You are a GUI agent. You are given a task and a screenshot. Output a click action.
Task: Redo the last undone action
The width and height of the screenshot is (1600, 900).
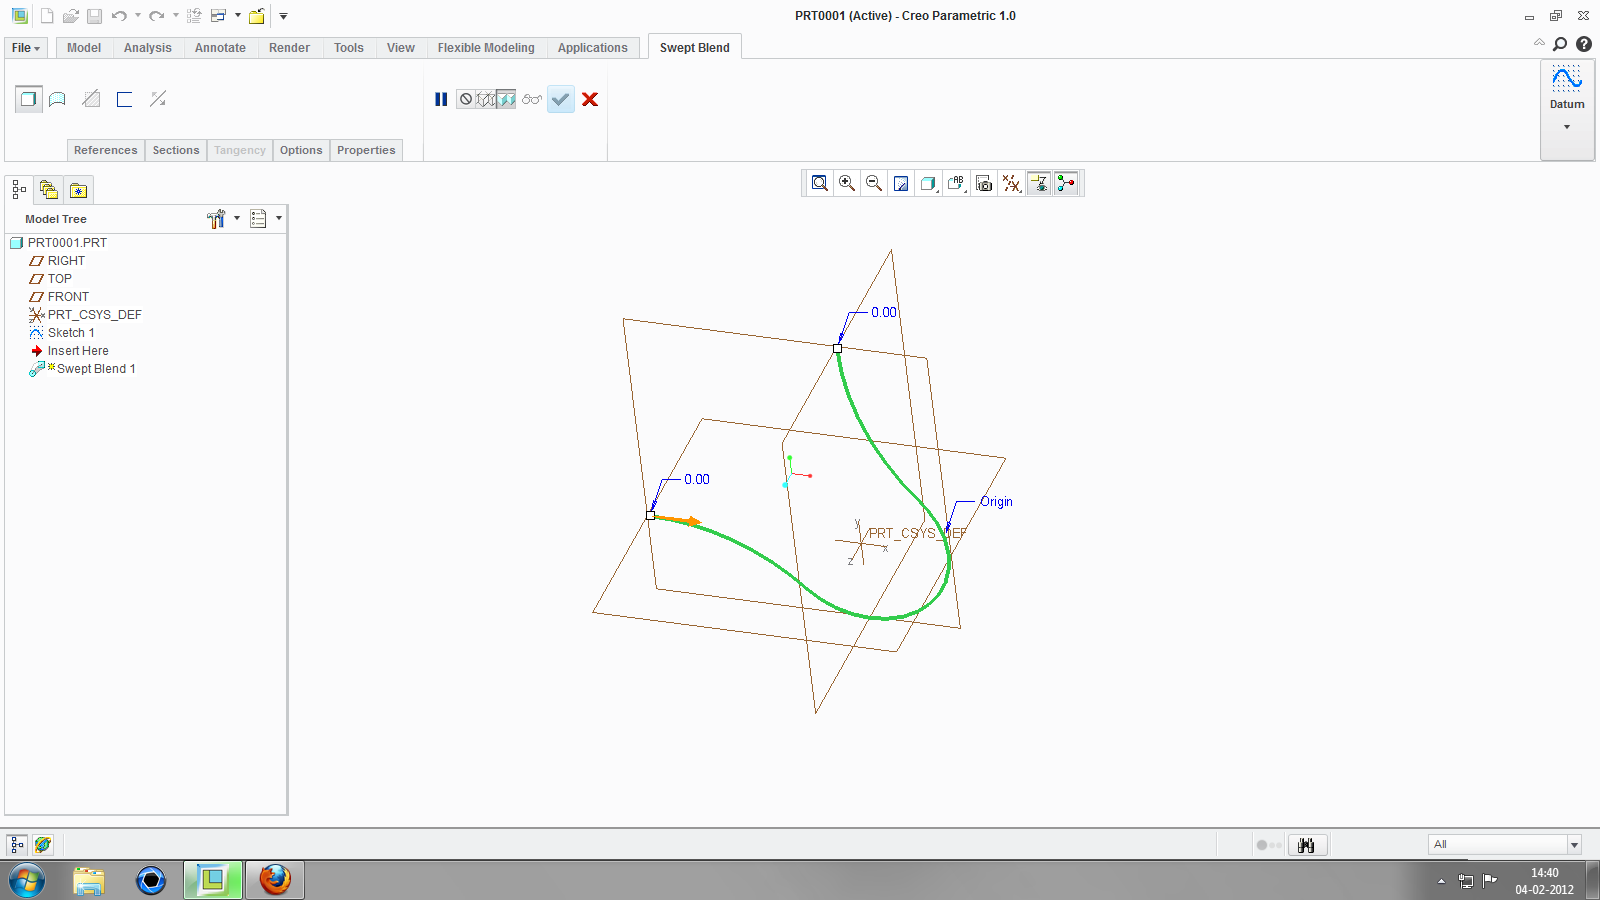pos(157,16)
